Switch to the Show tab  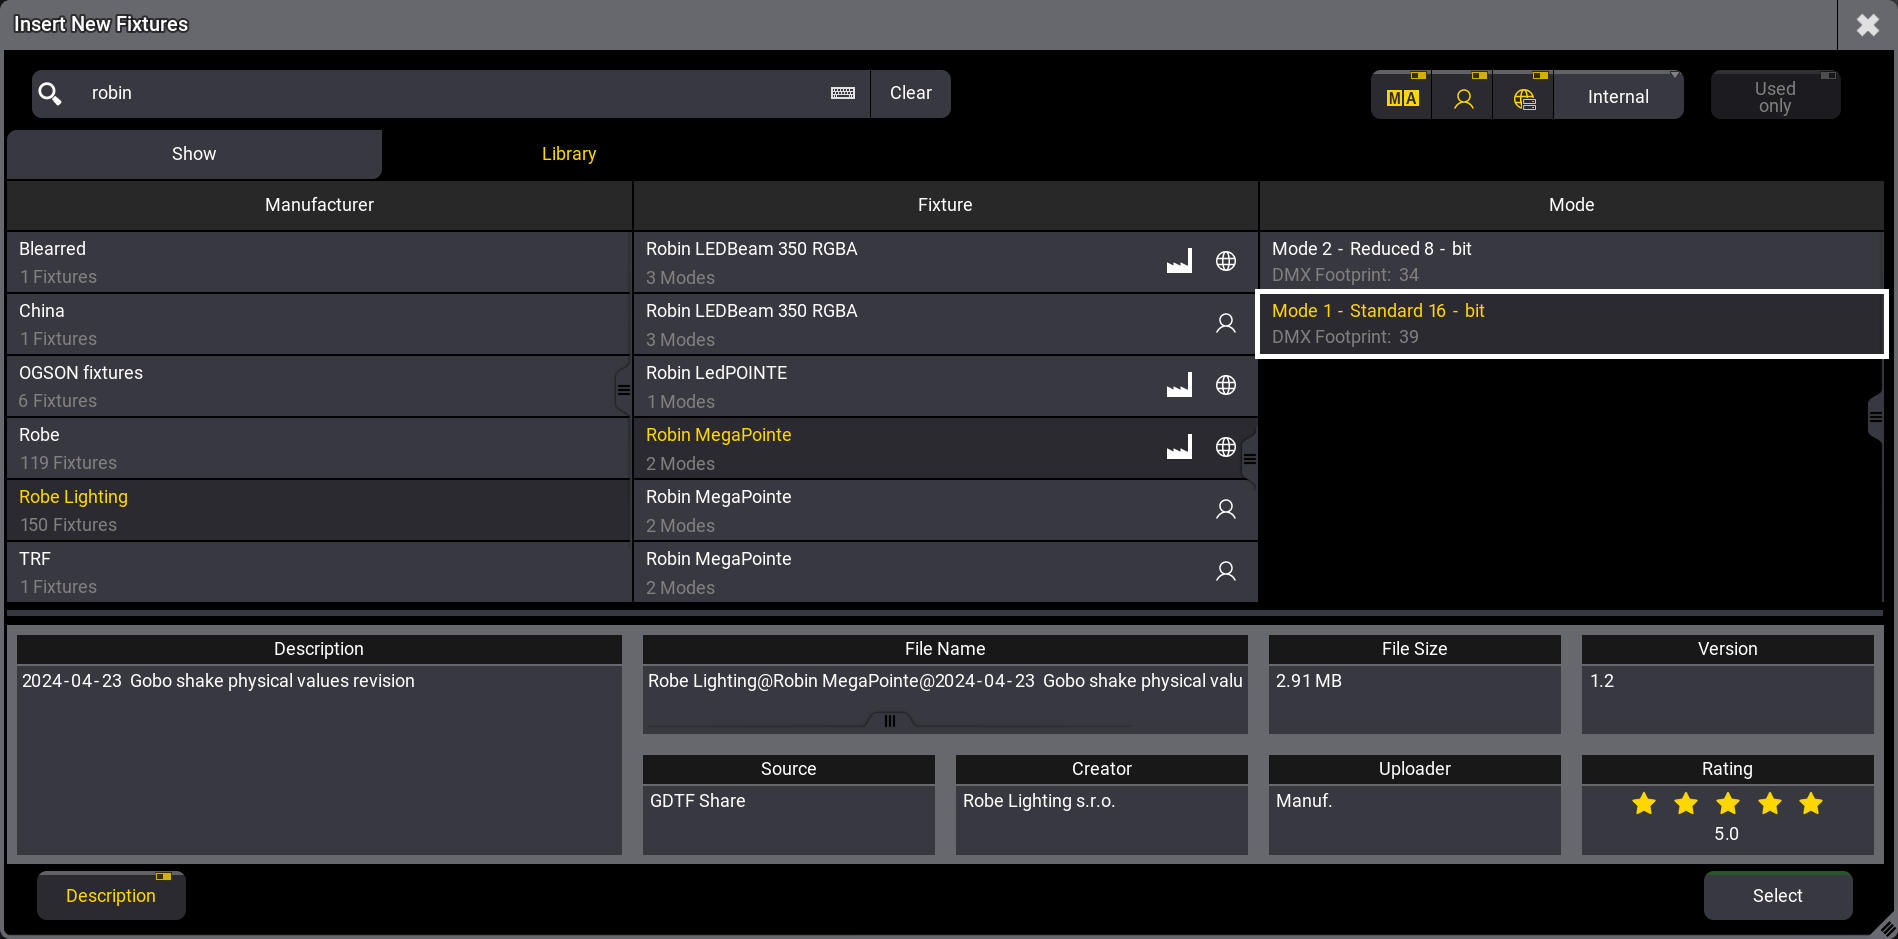194,154
